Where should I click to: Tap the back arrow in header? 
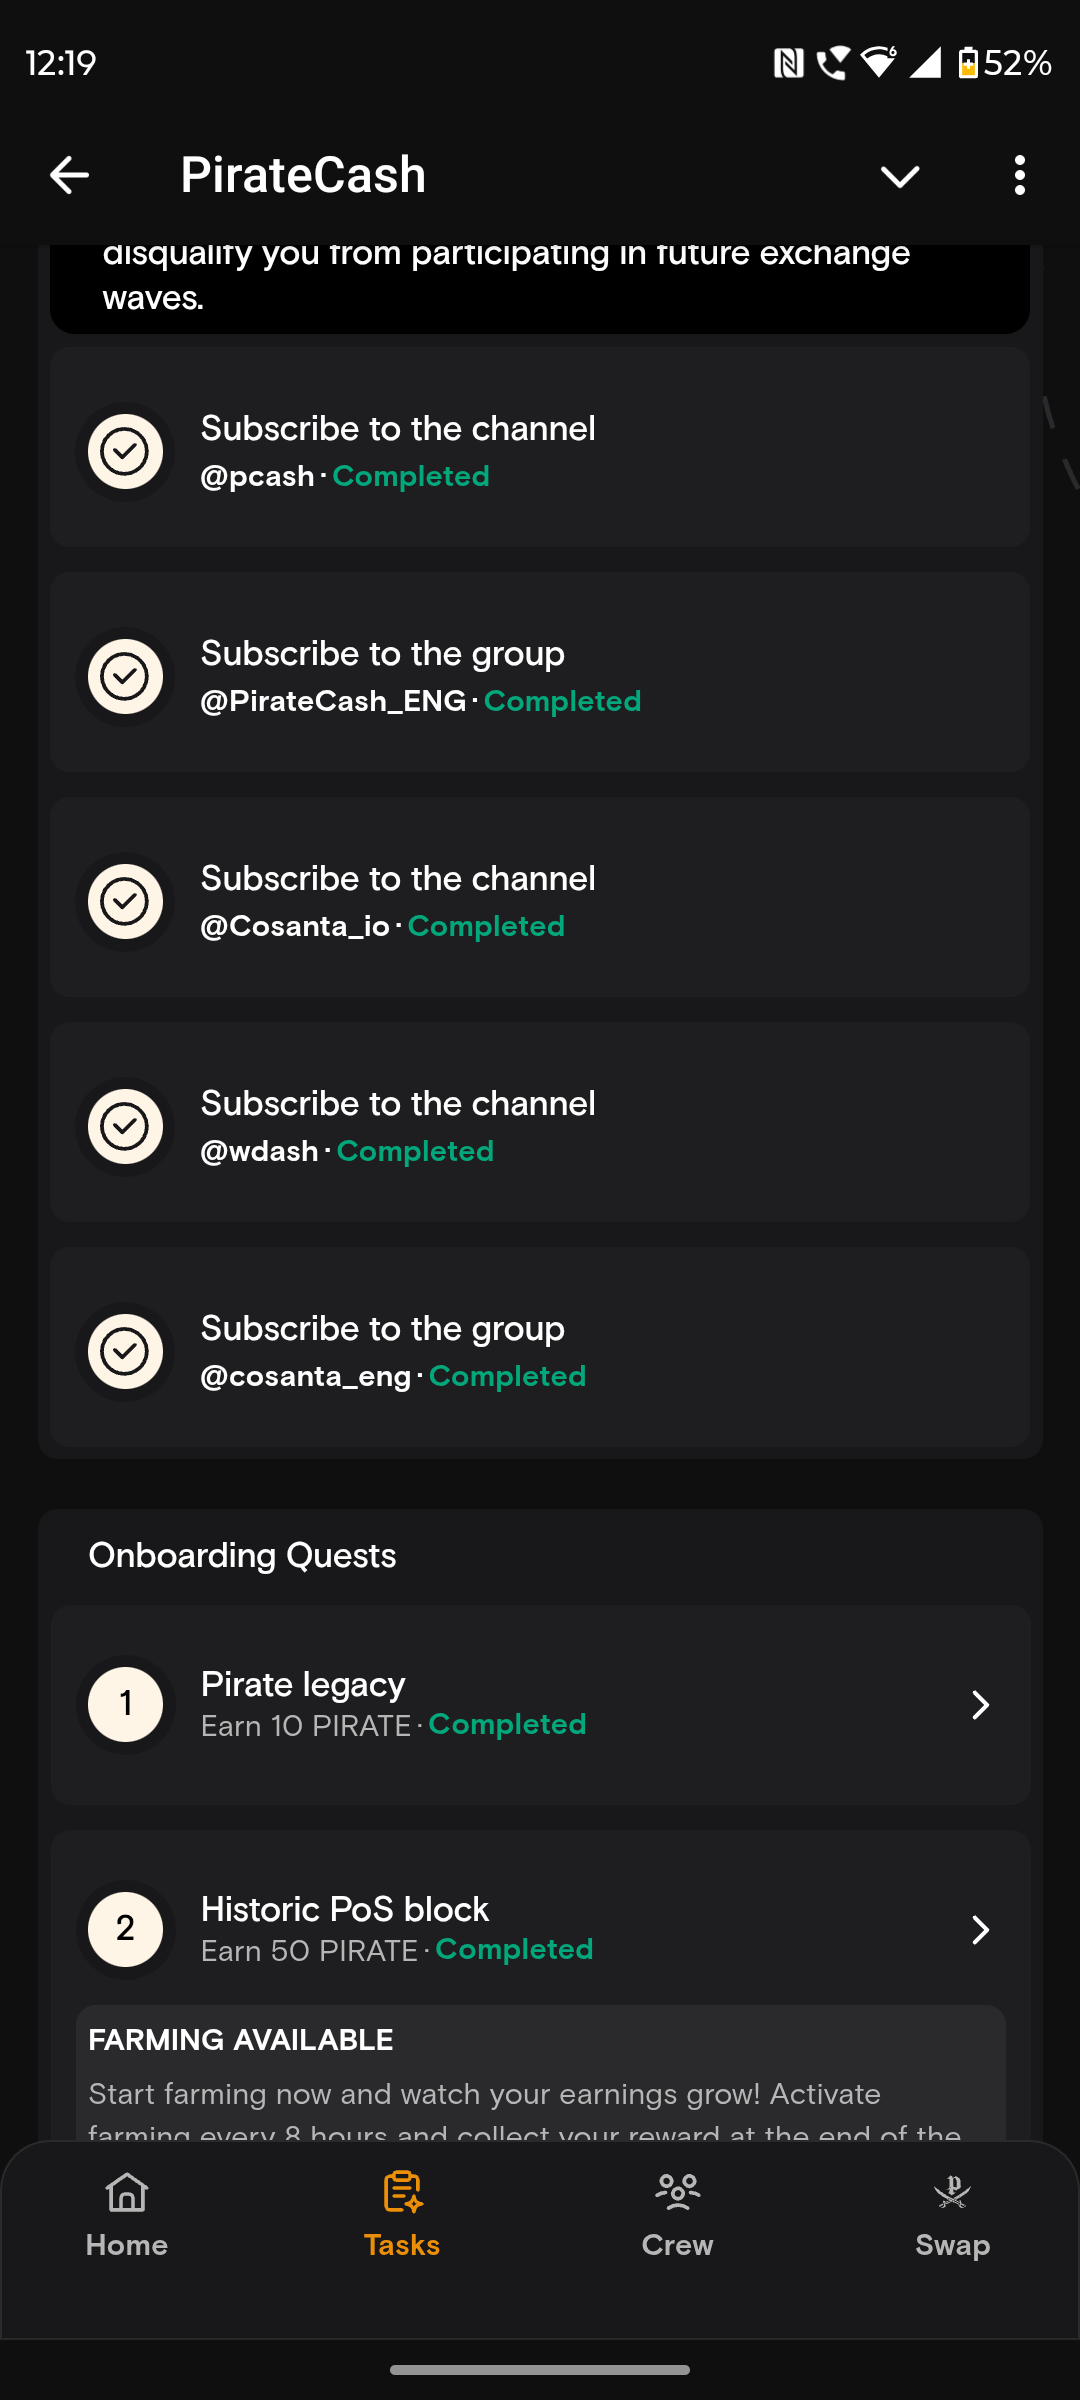70,175
